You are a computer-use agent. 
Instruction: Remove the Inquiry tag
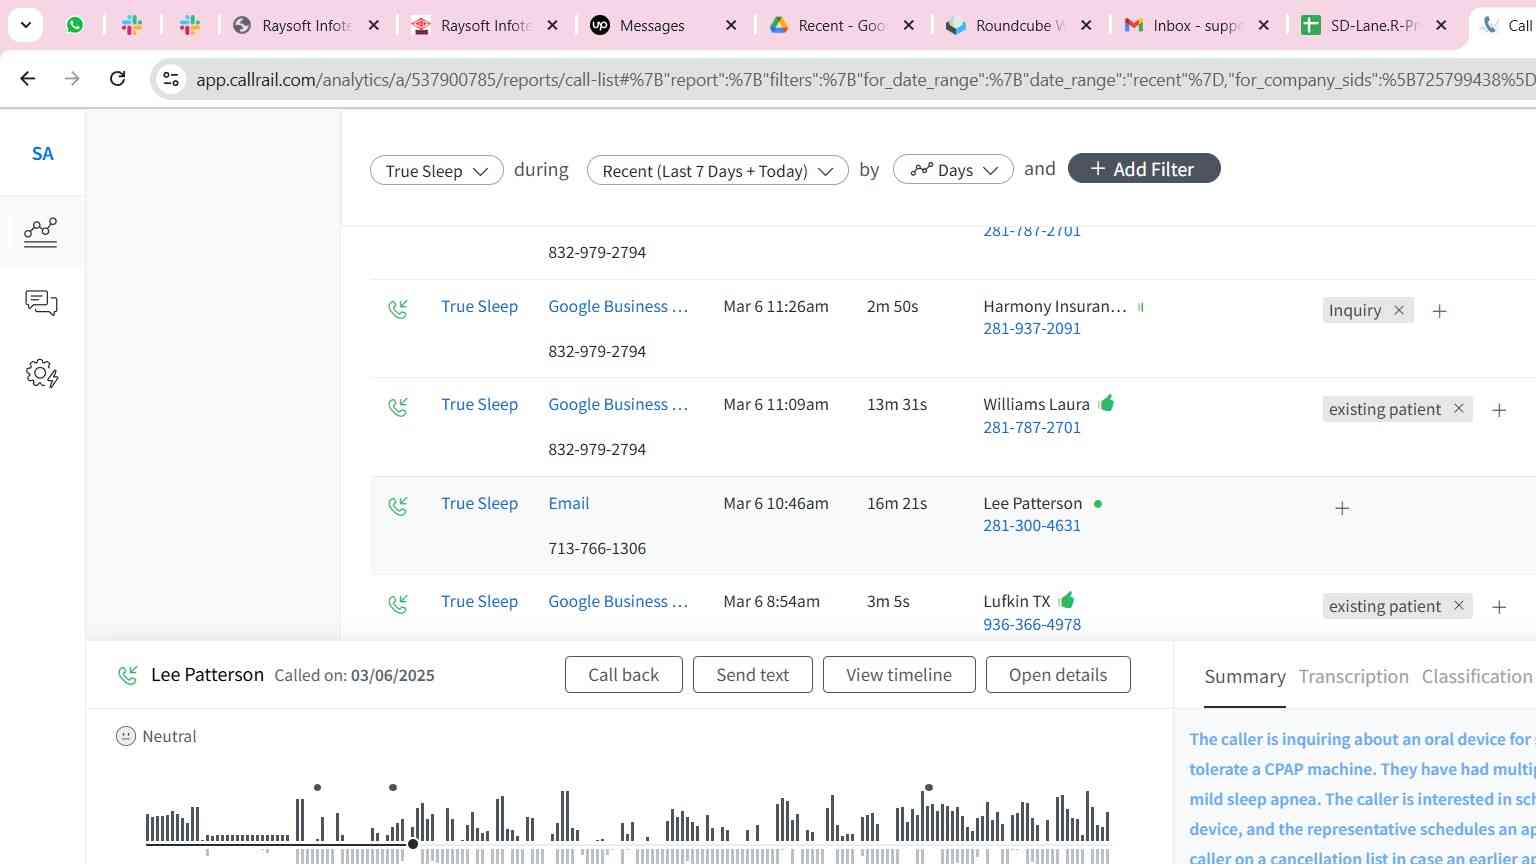click(1398, 310)
